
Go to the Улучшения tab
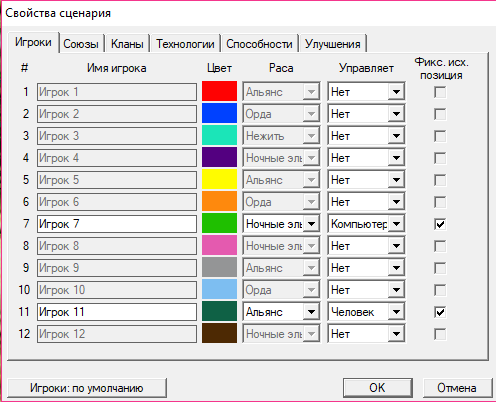[x=333, y=44]
